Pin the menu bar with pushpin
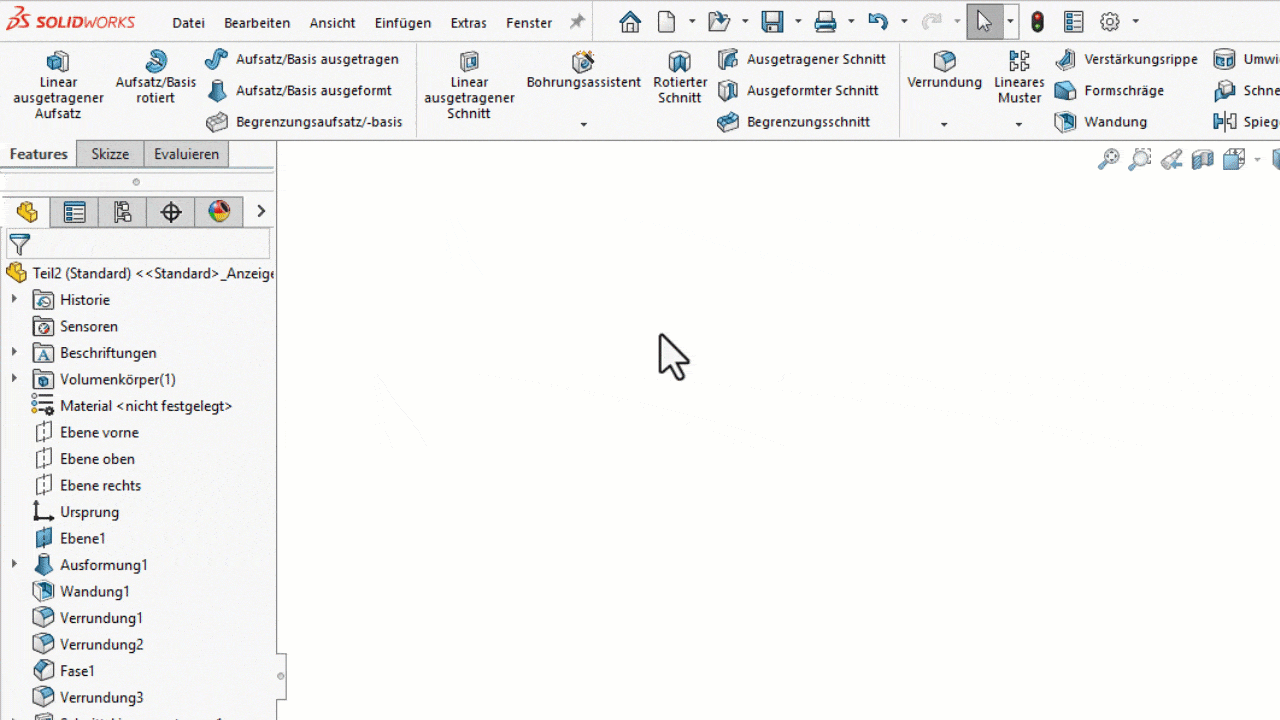The height and width of the screenshot is (720, 1280). point(577,22)
